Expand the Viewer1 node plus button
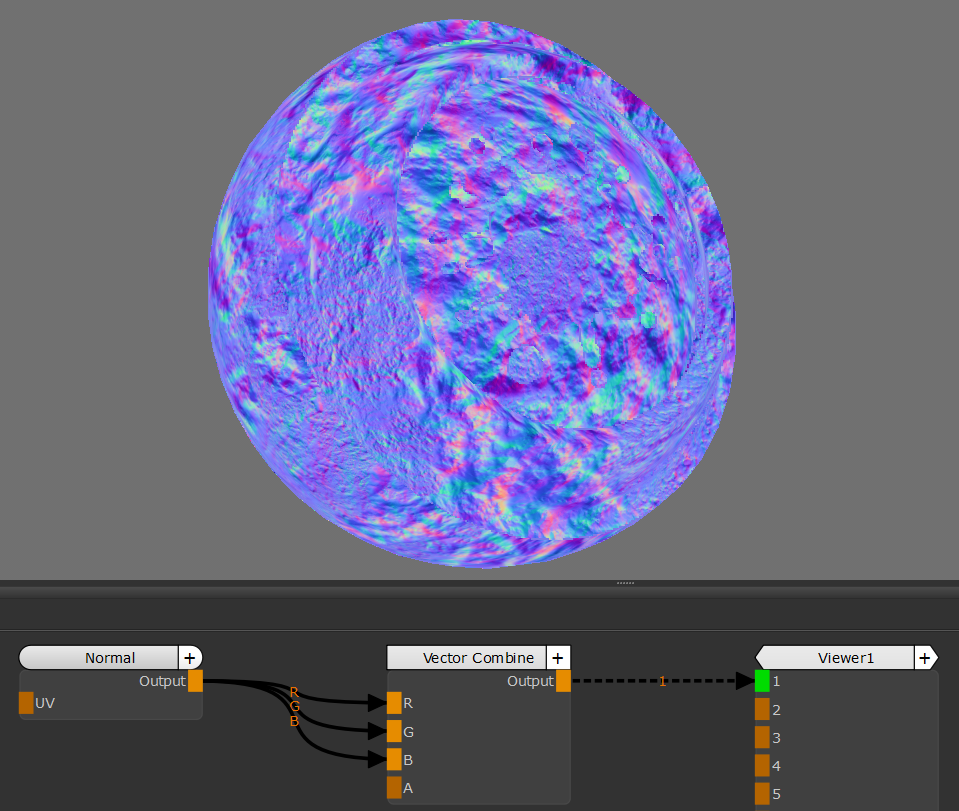This screenshot has height=811, width=959. (x=925, y=657)
